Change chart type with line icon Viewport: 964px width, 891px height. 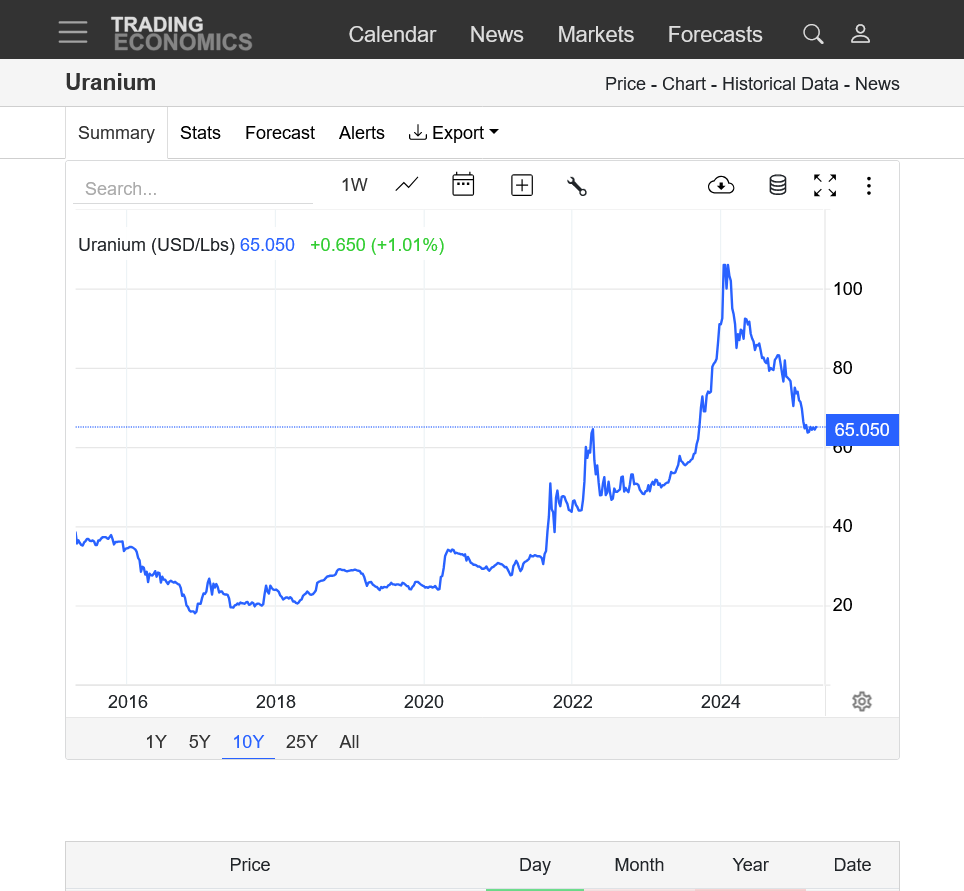(x=407, y=185)
